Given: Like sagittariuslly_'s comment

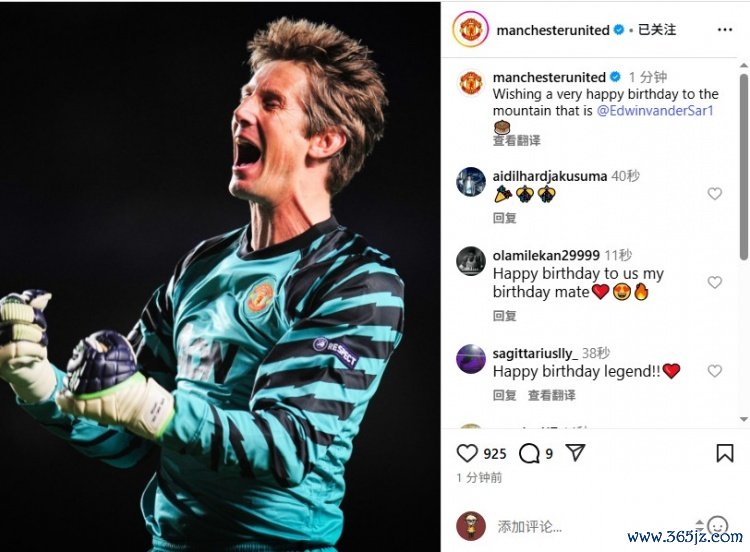Looking at the screenshot, I should coord(715,371).
